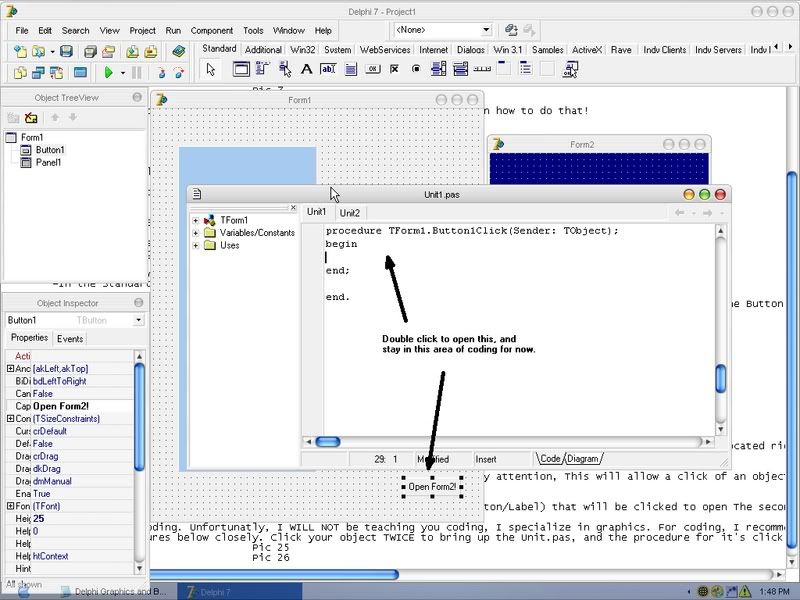Click the green Run button in the toolbar

tap(108, 73)
